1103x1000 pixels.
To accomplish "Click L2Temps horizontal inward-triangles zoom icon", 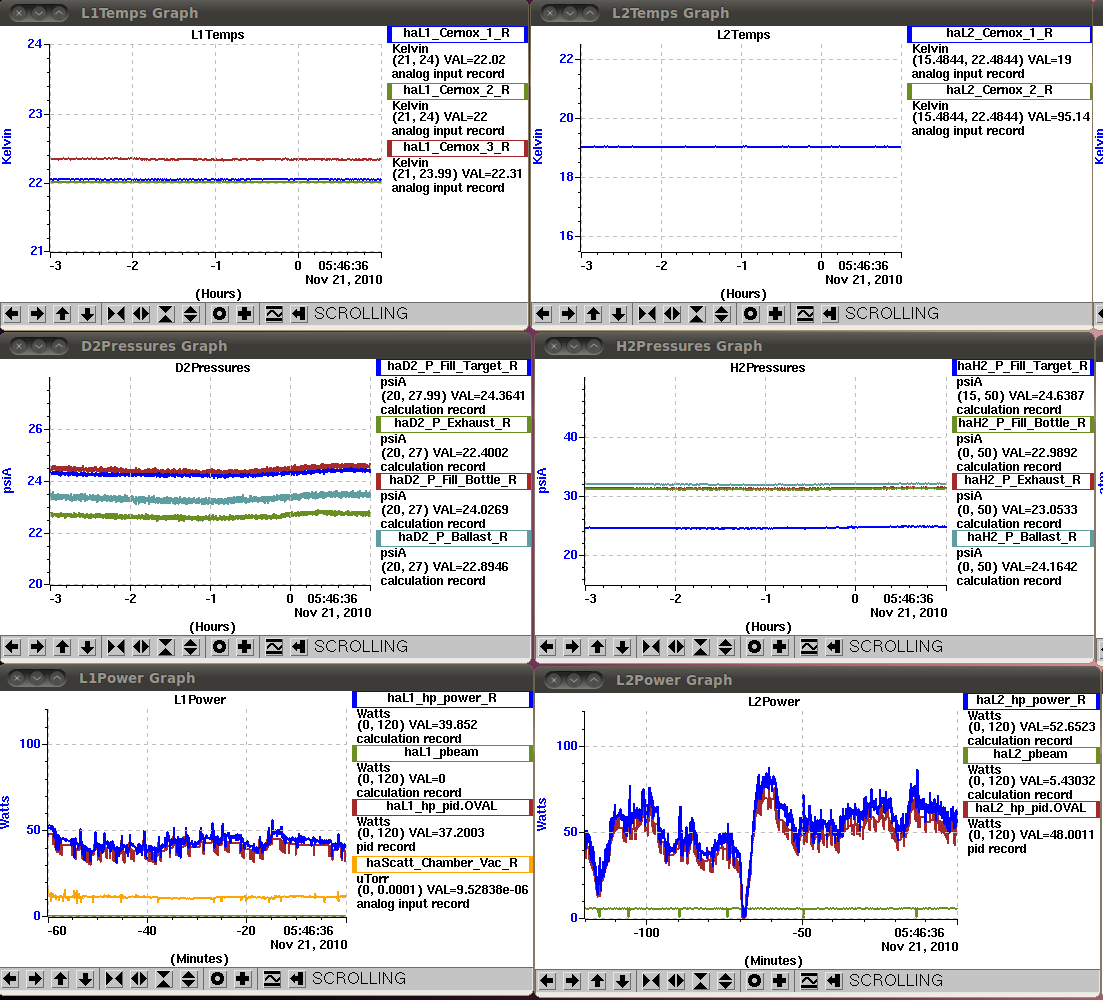I will 647,314.
